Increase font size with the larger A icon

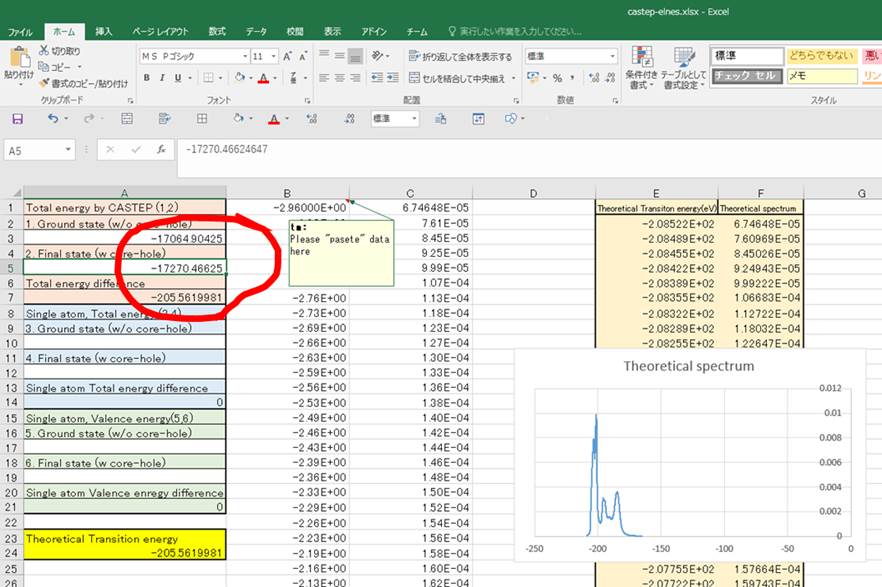tap(287, 56)
